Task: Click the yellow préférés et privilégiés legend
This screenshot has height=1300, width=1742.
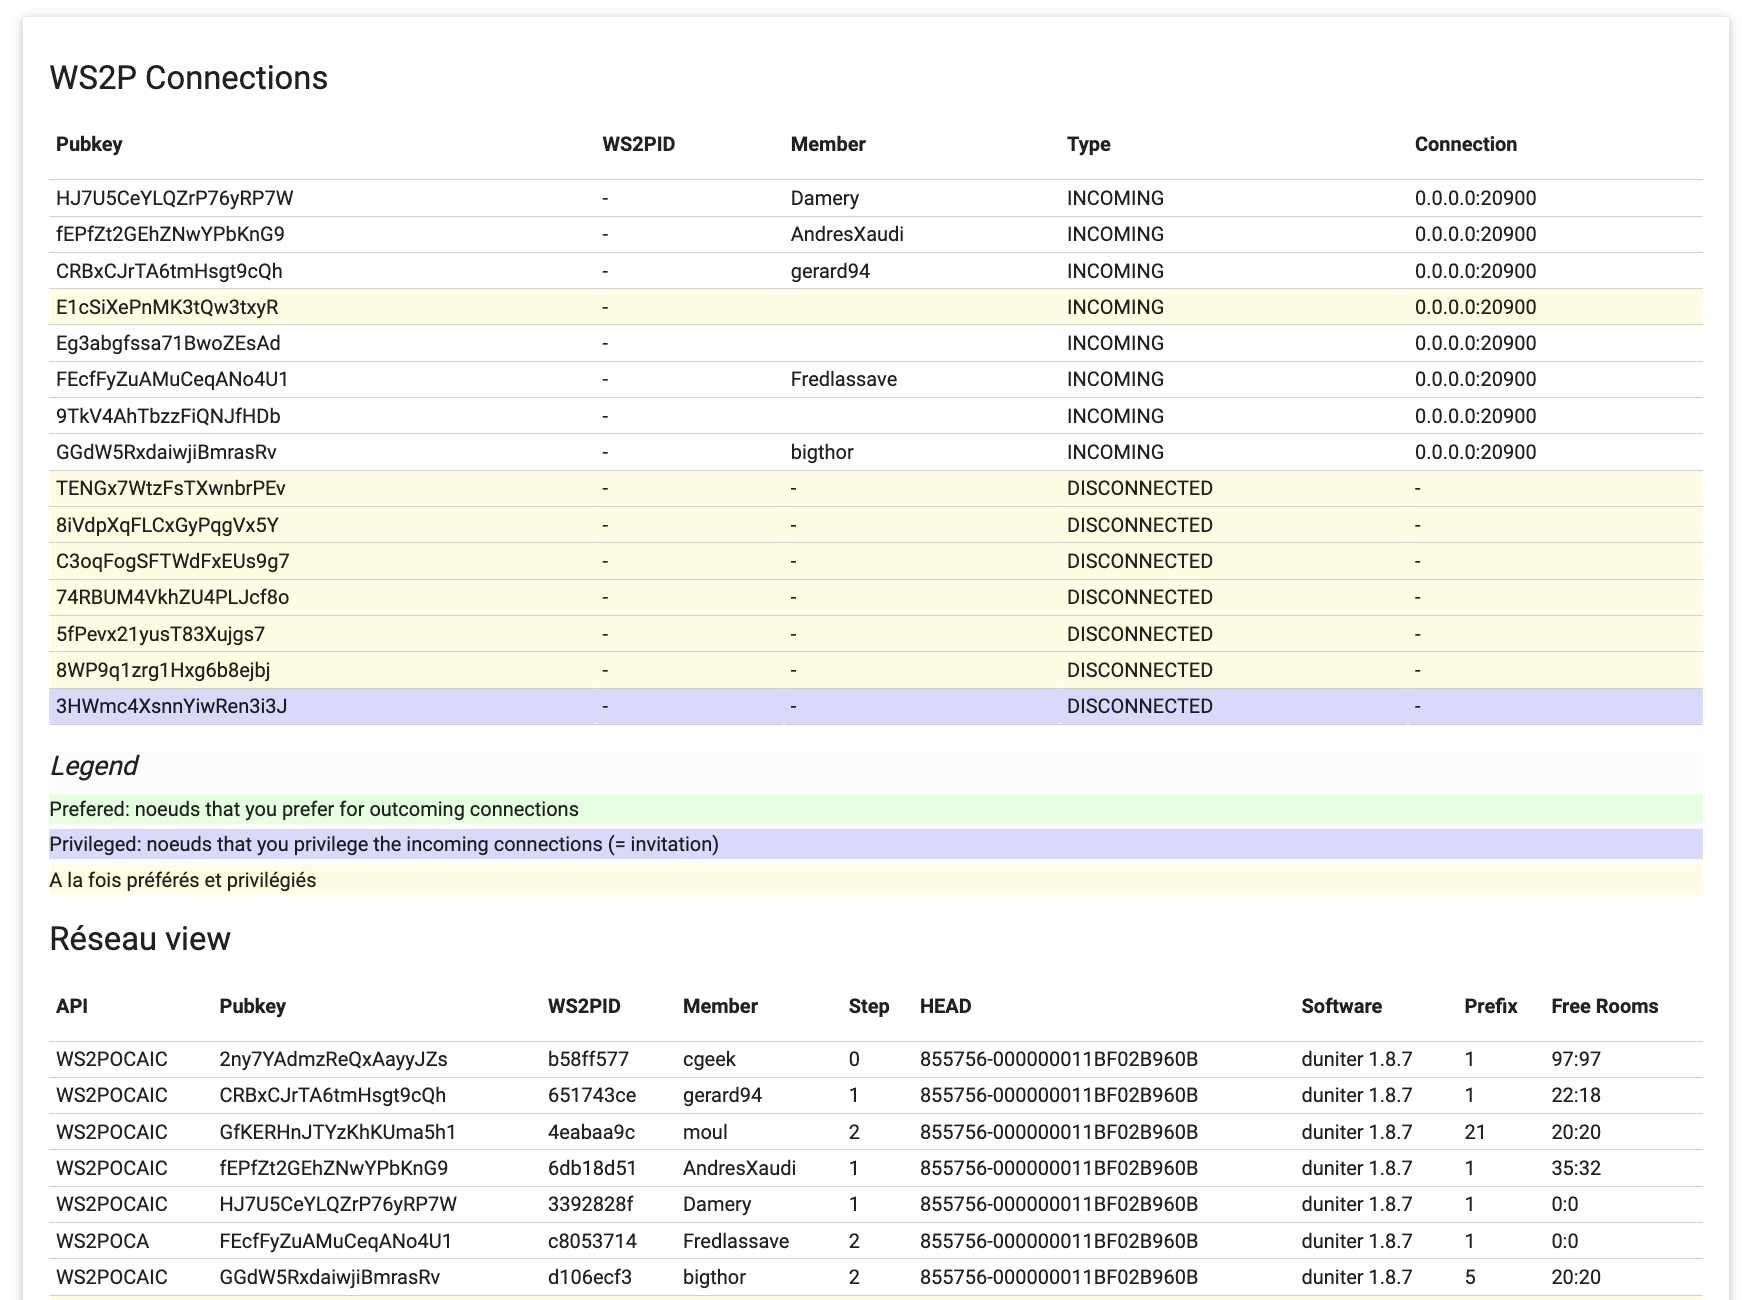Action: point(875,880)
